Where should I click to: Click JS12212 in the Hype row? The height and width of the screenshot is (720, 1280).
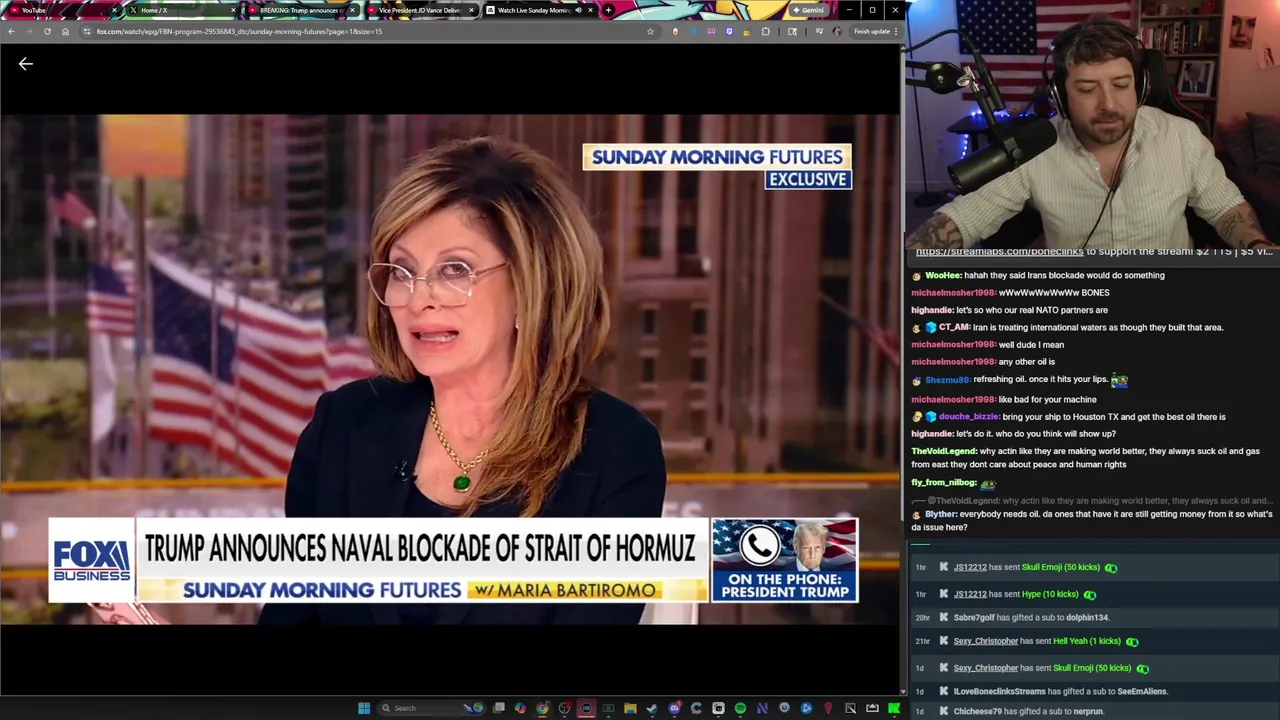click(970, 594)
